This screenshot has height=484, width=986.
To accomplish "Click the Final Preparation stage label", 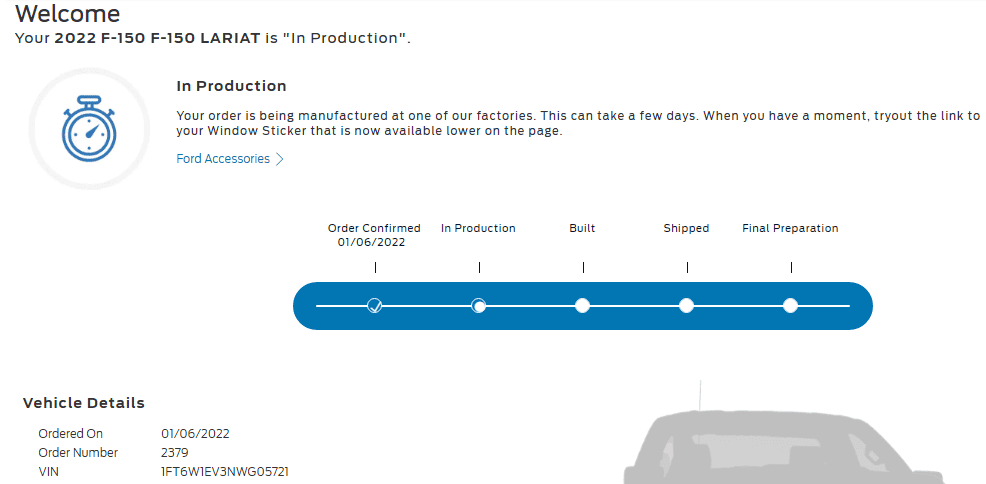I will pyautogui.click(x=790, y=228).
